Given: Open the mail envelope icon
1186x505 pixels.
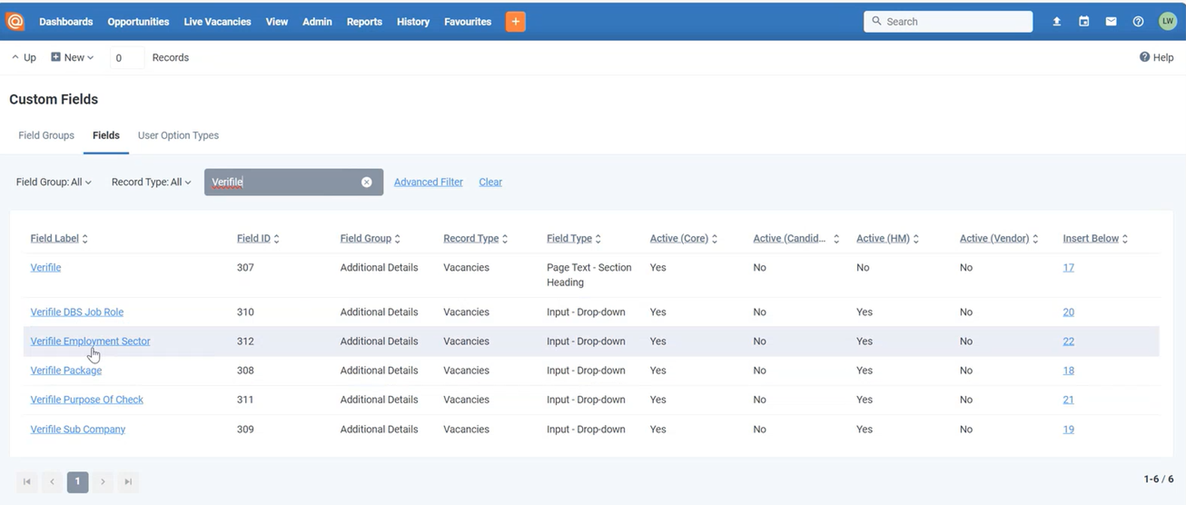Looking at the screenshot, I should point(1111,22).
